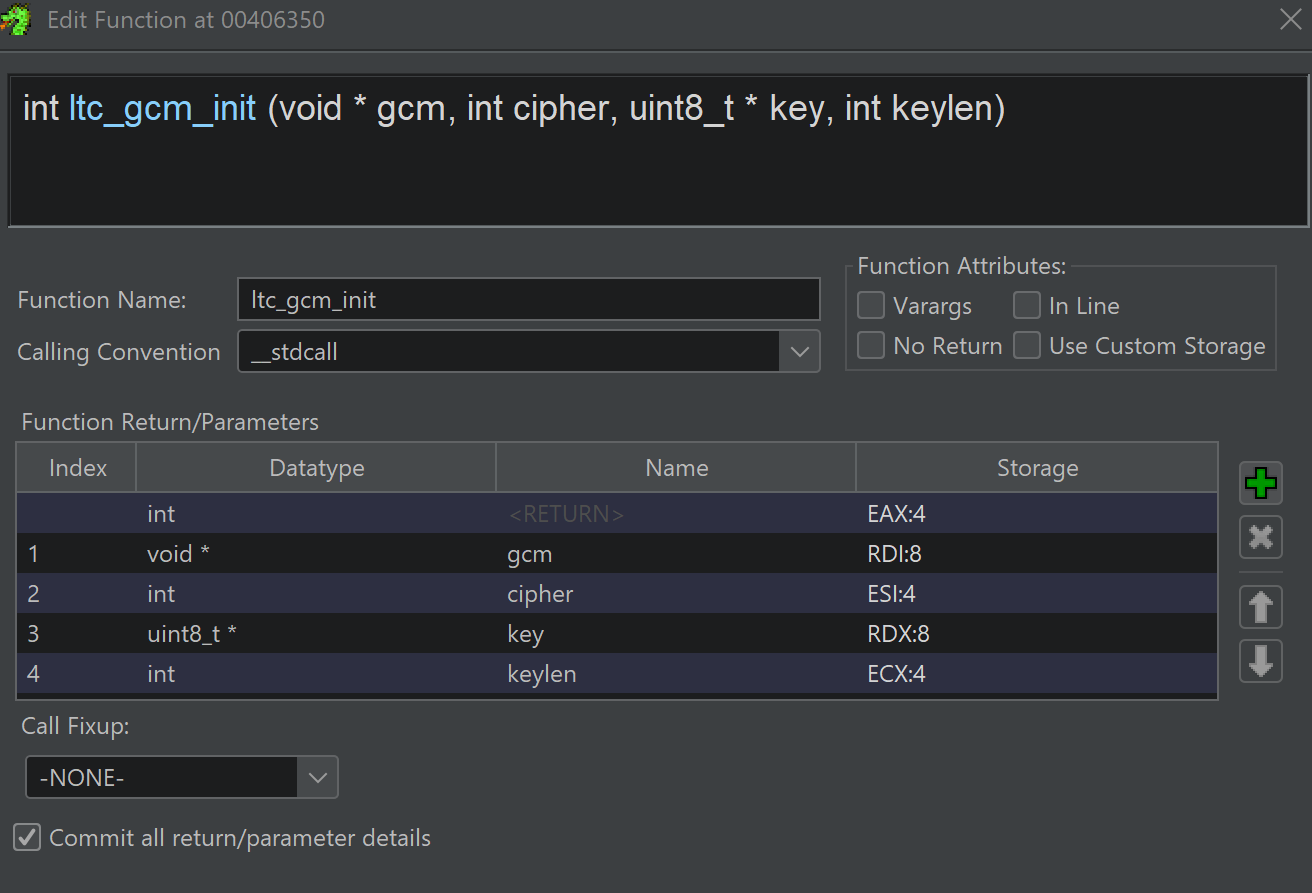The height and width of the screenshot is (893, 1312).
Task: Click ltc_gcm_init in the signature text
Action: pos(163,109)
